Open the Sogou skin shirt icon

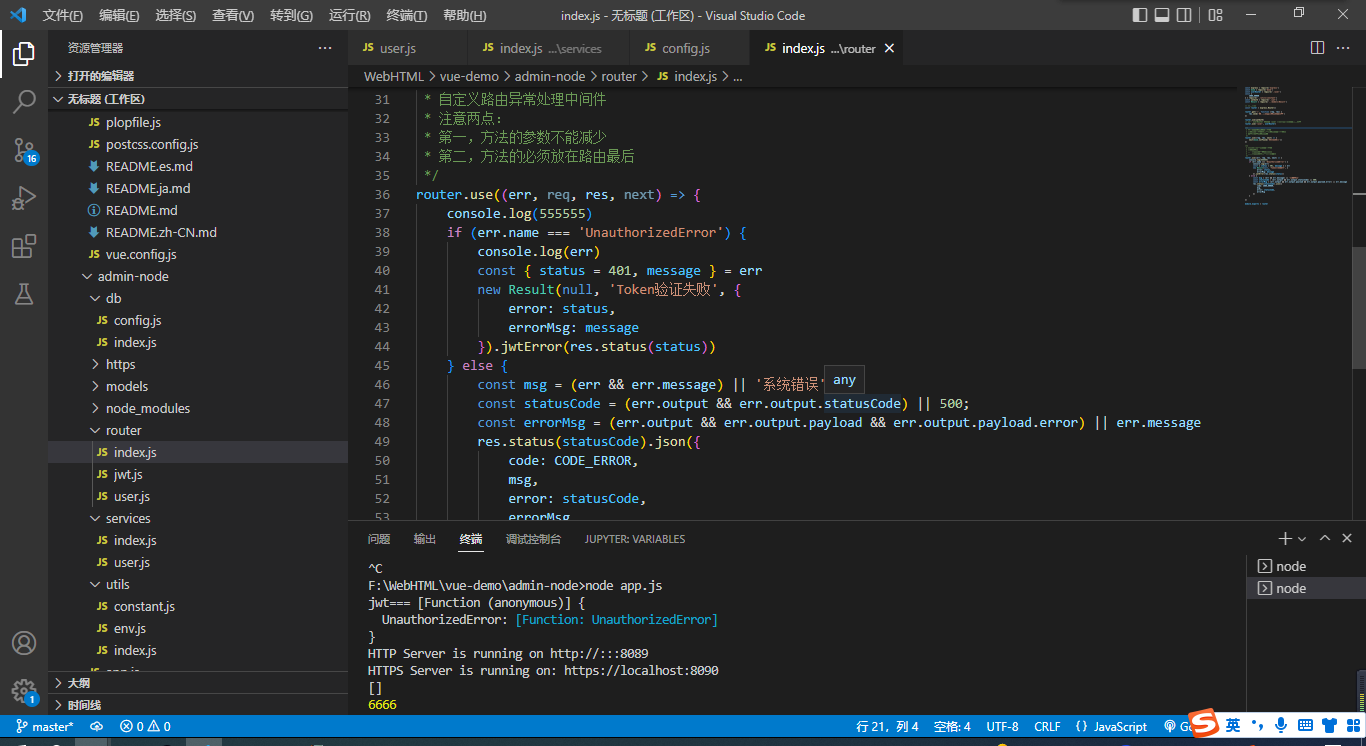pos(1330,725)
